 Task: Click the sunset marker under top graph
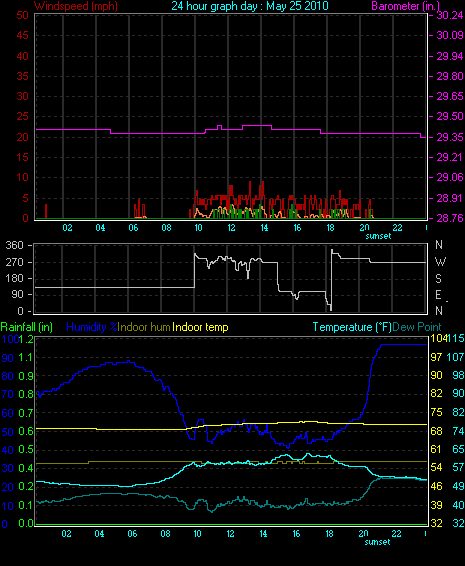(378, 236)
